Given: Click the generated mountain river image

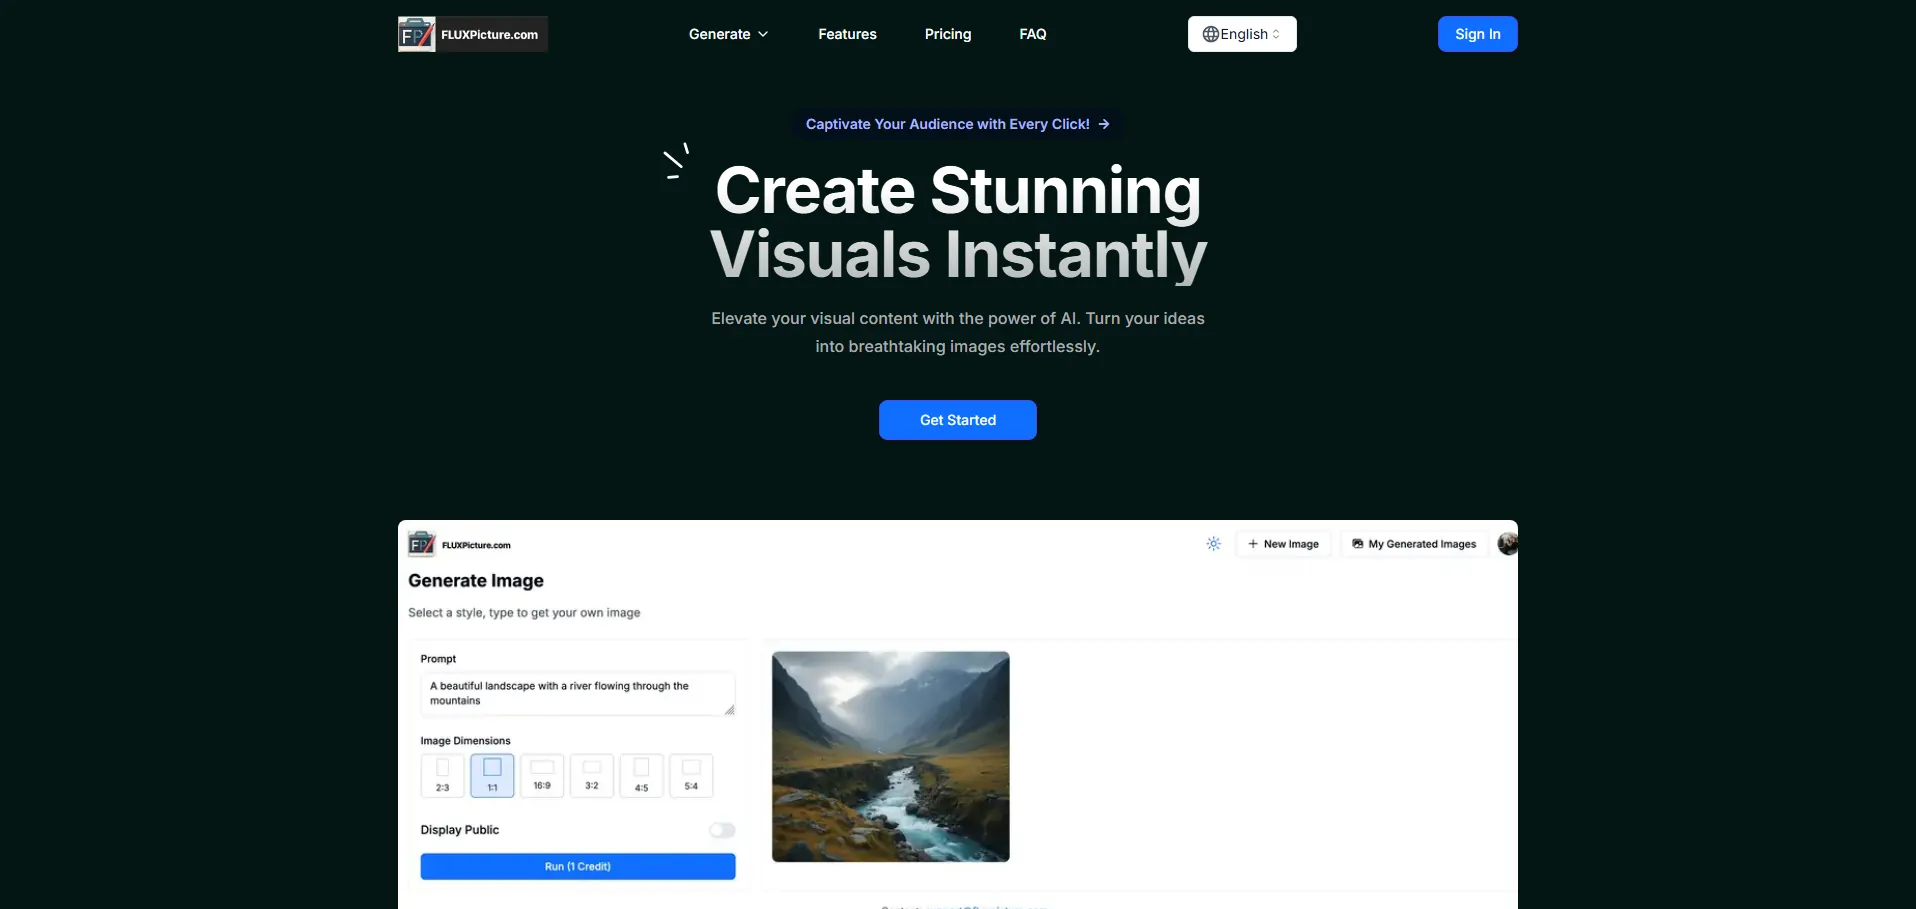Looking at the screenshot, I should 890,756.
